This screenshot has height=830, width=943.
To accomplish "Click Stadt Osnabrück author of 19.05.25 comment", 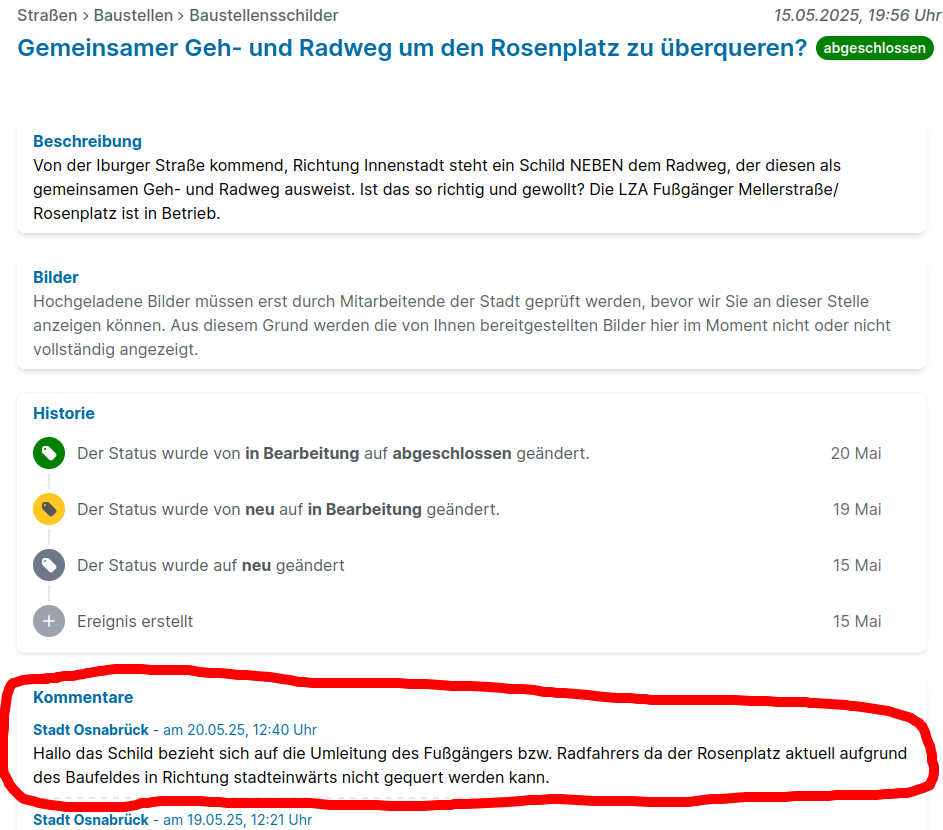I will coord(91,820).
